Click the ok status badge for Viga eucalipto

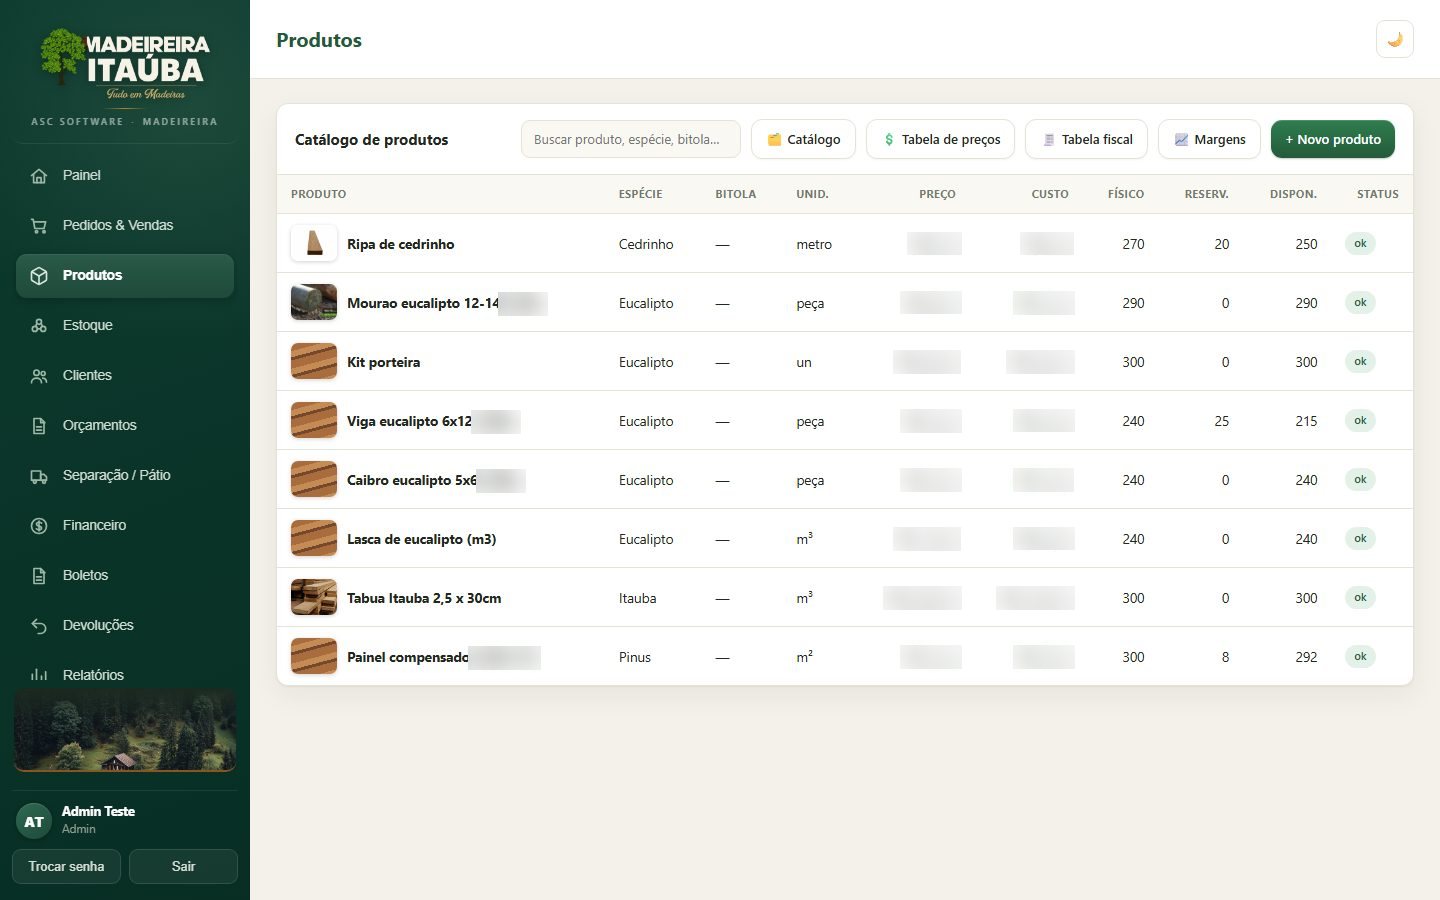pyautogui.click(x=1360, y=421)
